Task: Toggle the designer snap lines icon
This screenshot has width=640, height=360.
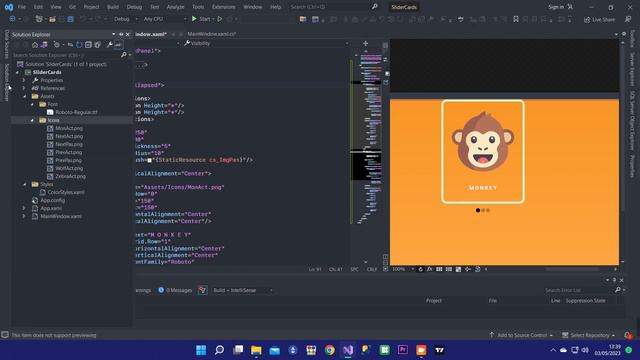Action: [468, 269]
